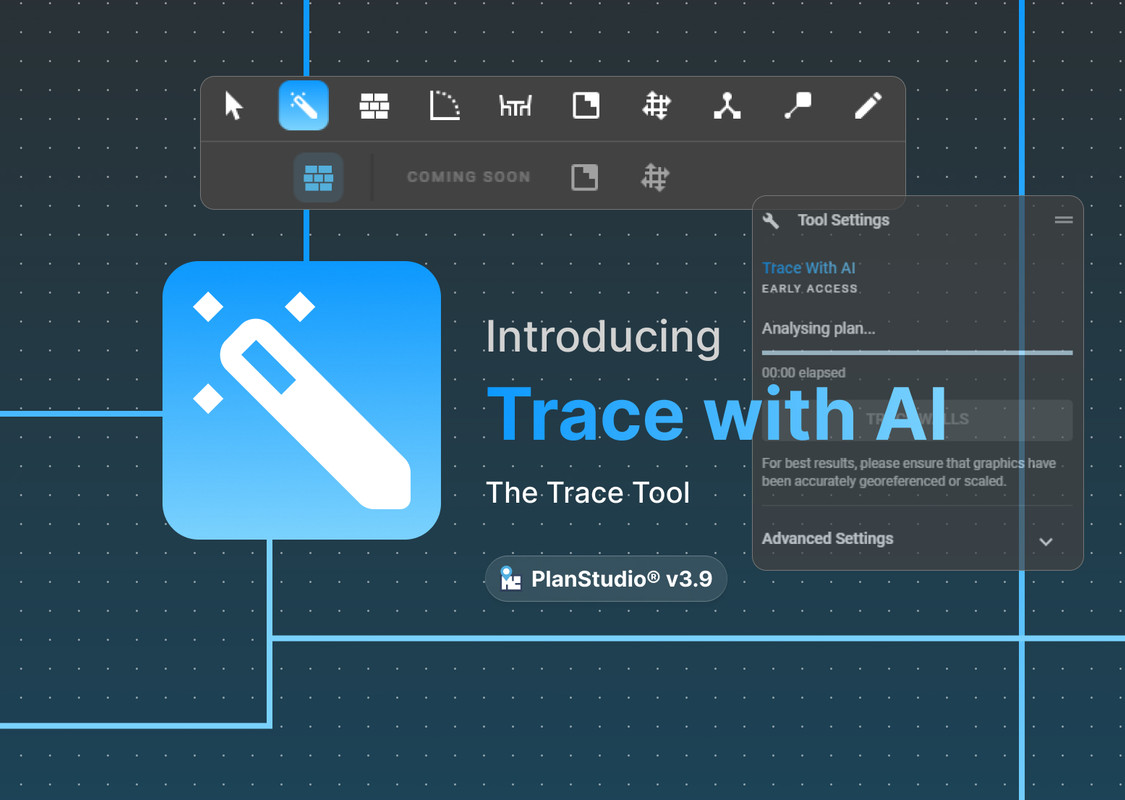Choose the blue trace walls sub-option
This screenshot has height=800, width=1125.
pyautogui.click(x=319, y=177)
